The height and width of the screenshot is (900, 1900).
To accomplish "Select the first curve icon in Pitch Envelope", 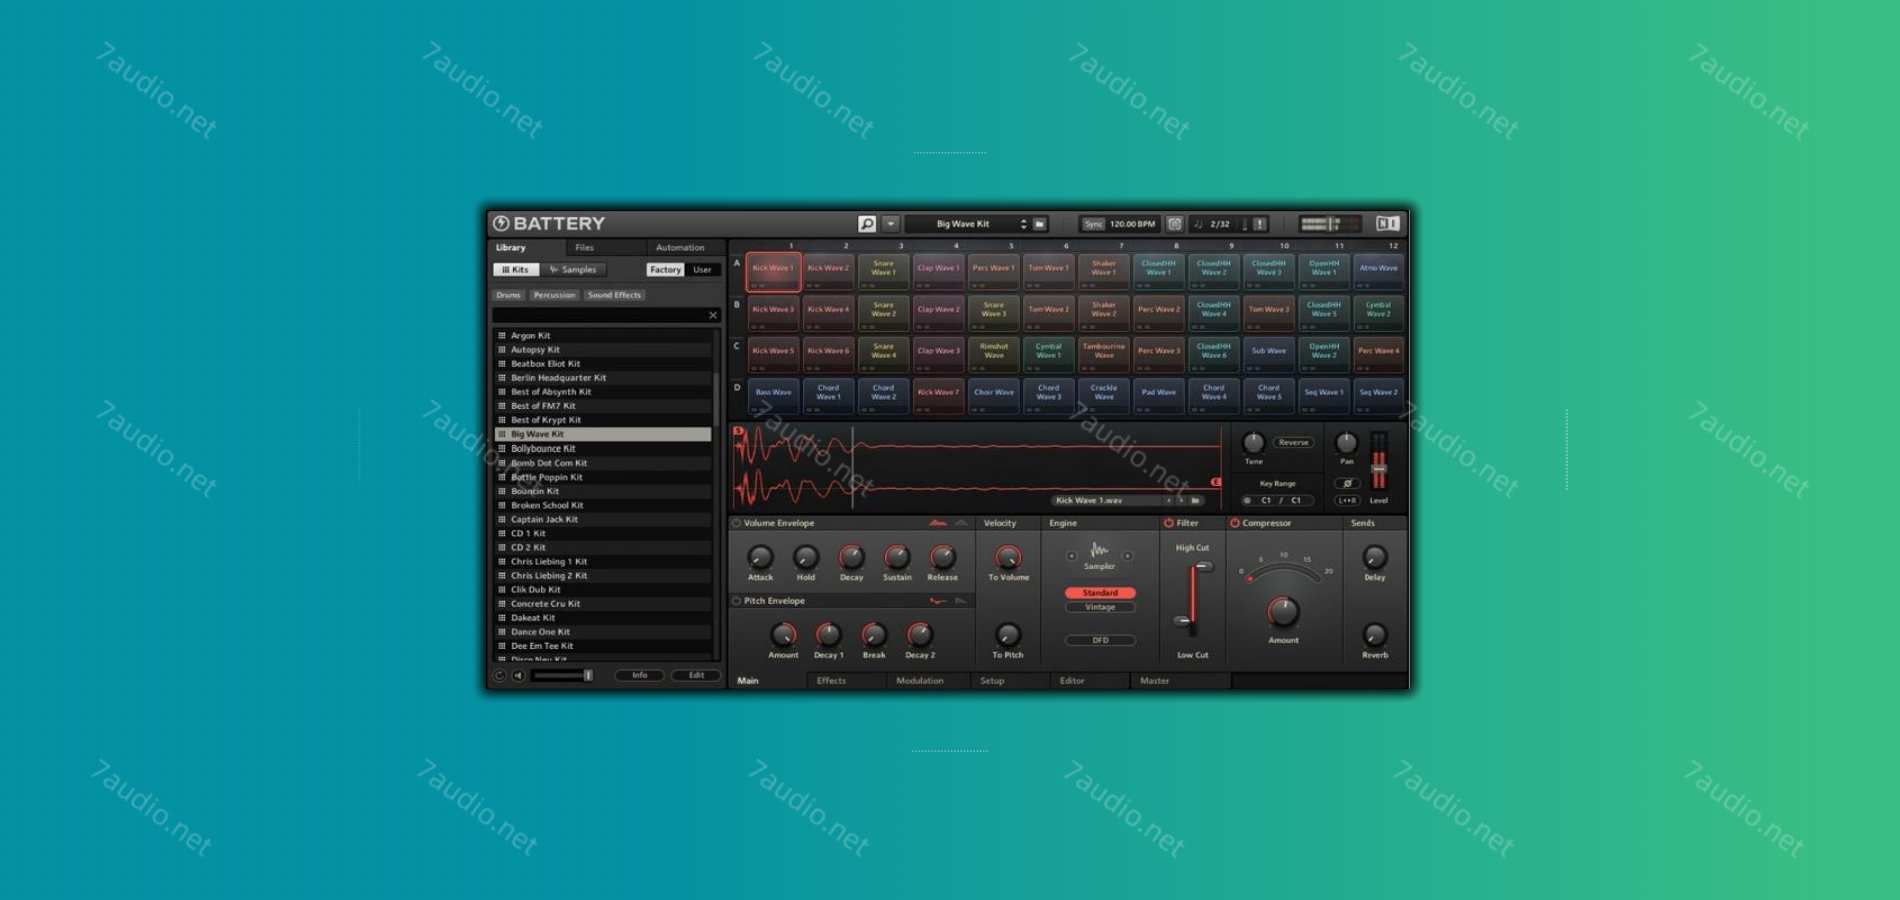I will pyautogui.click(x=938, y=601).
